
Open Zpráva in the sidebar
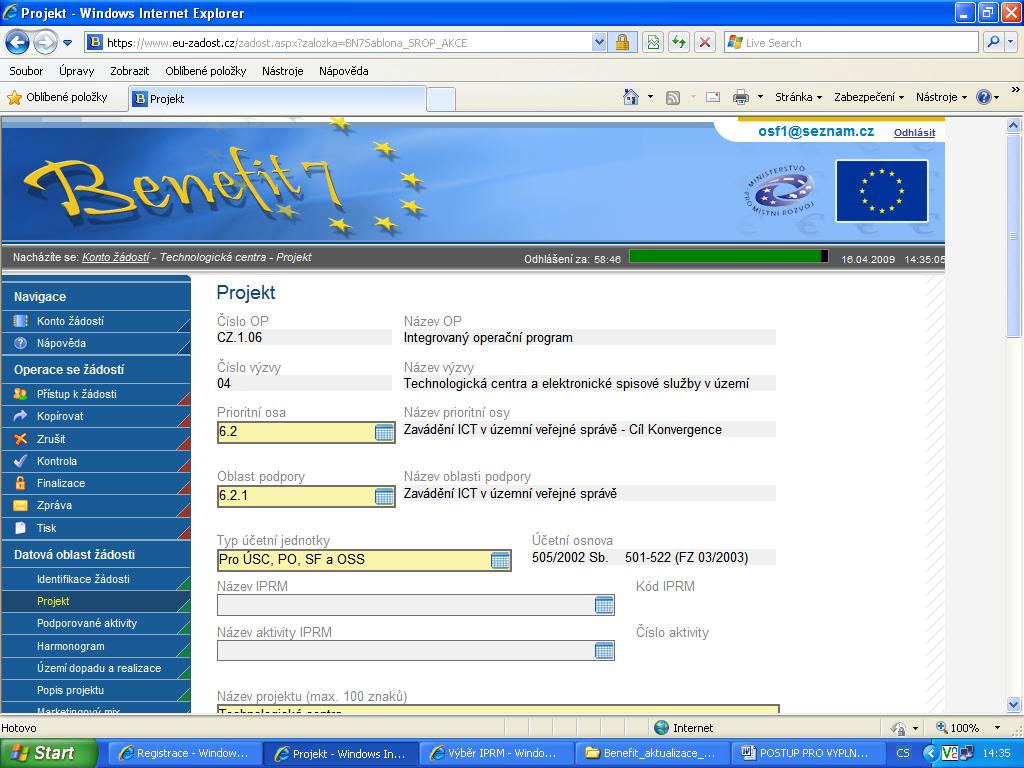[x=96, y=505]
